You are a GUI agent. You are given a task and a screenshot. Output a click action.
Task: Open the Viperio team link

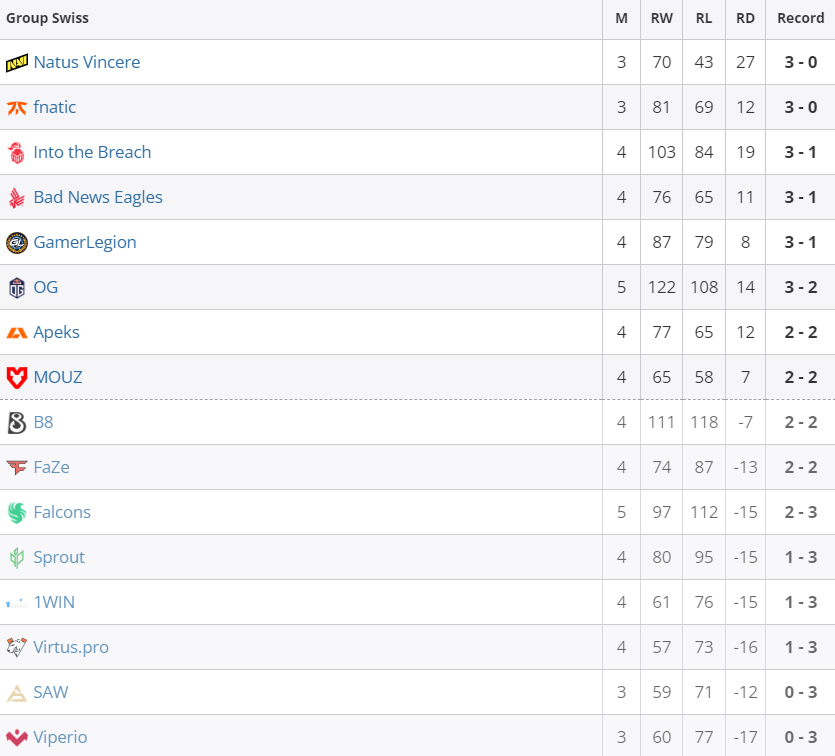pos(60,737)
